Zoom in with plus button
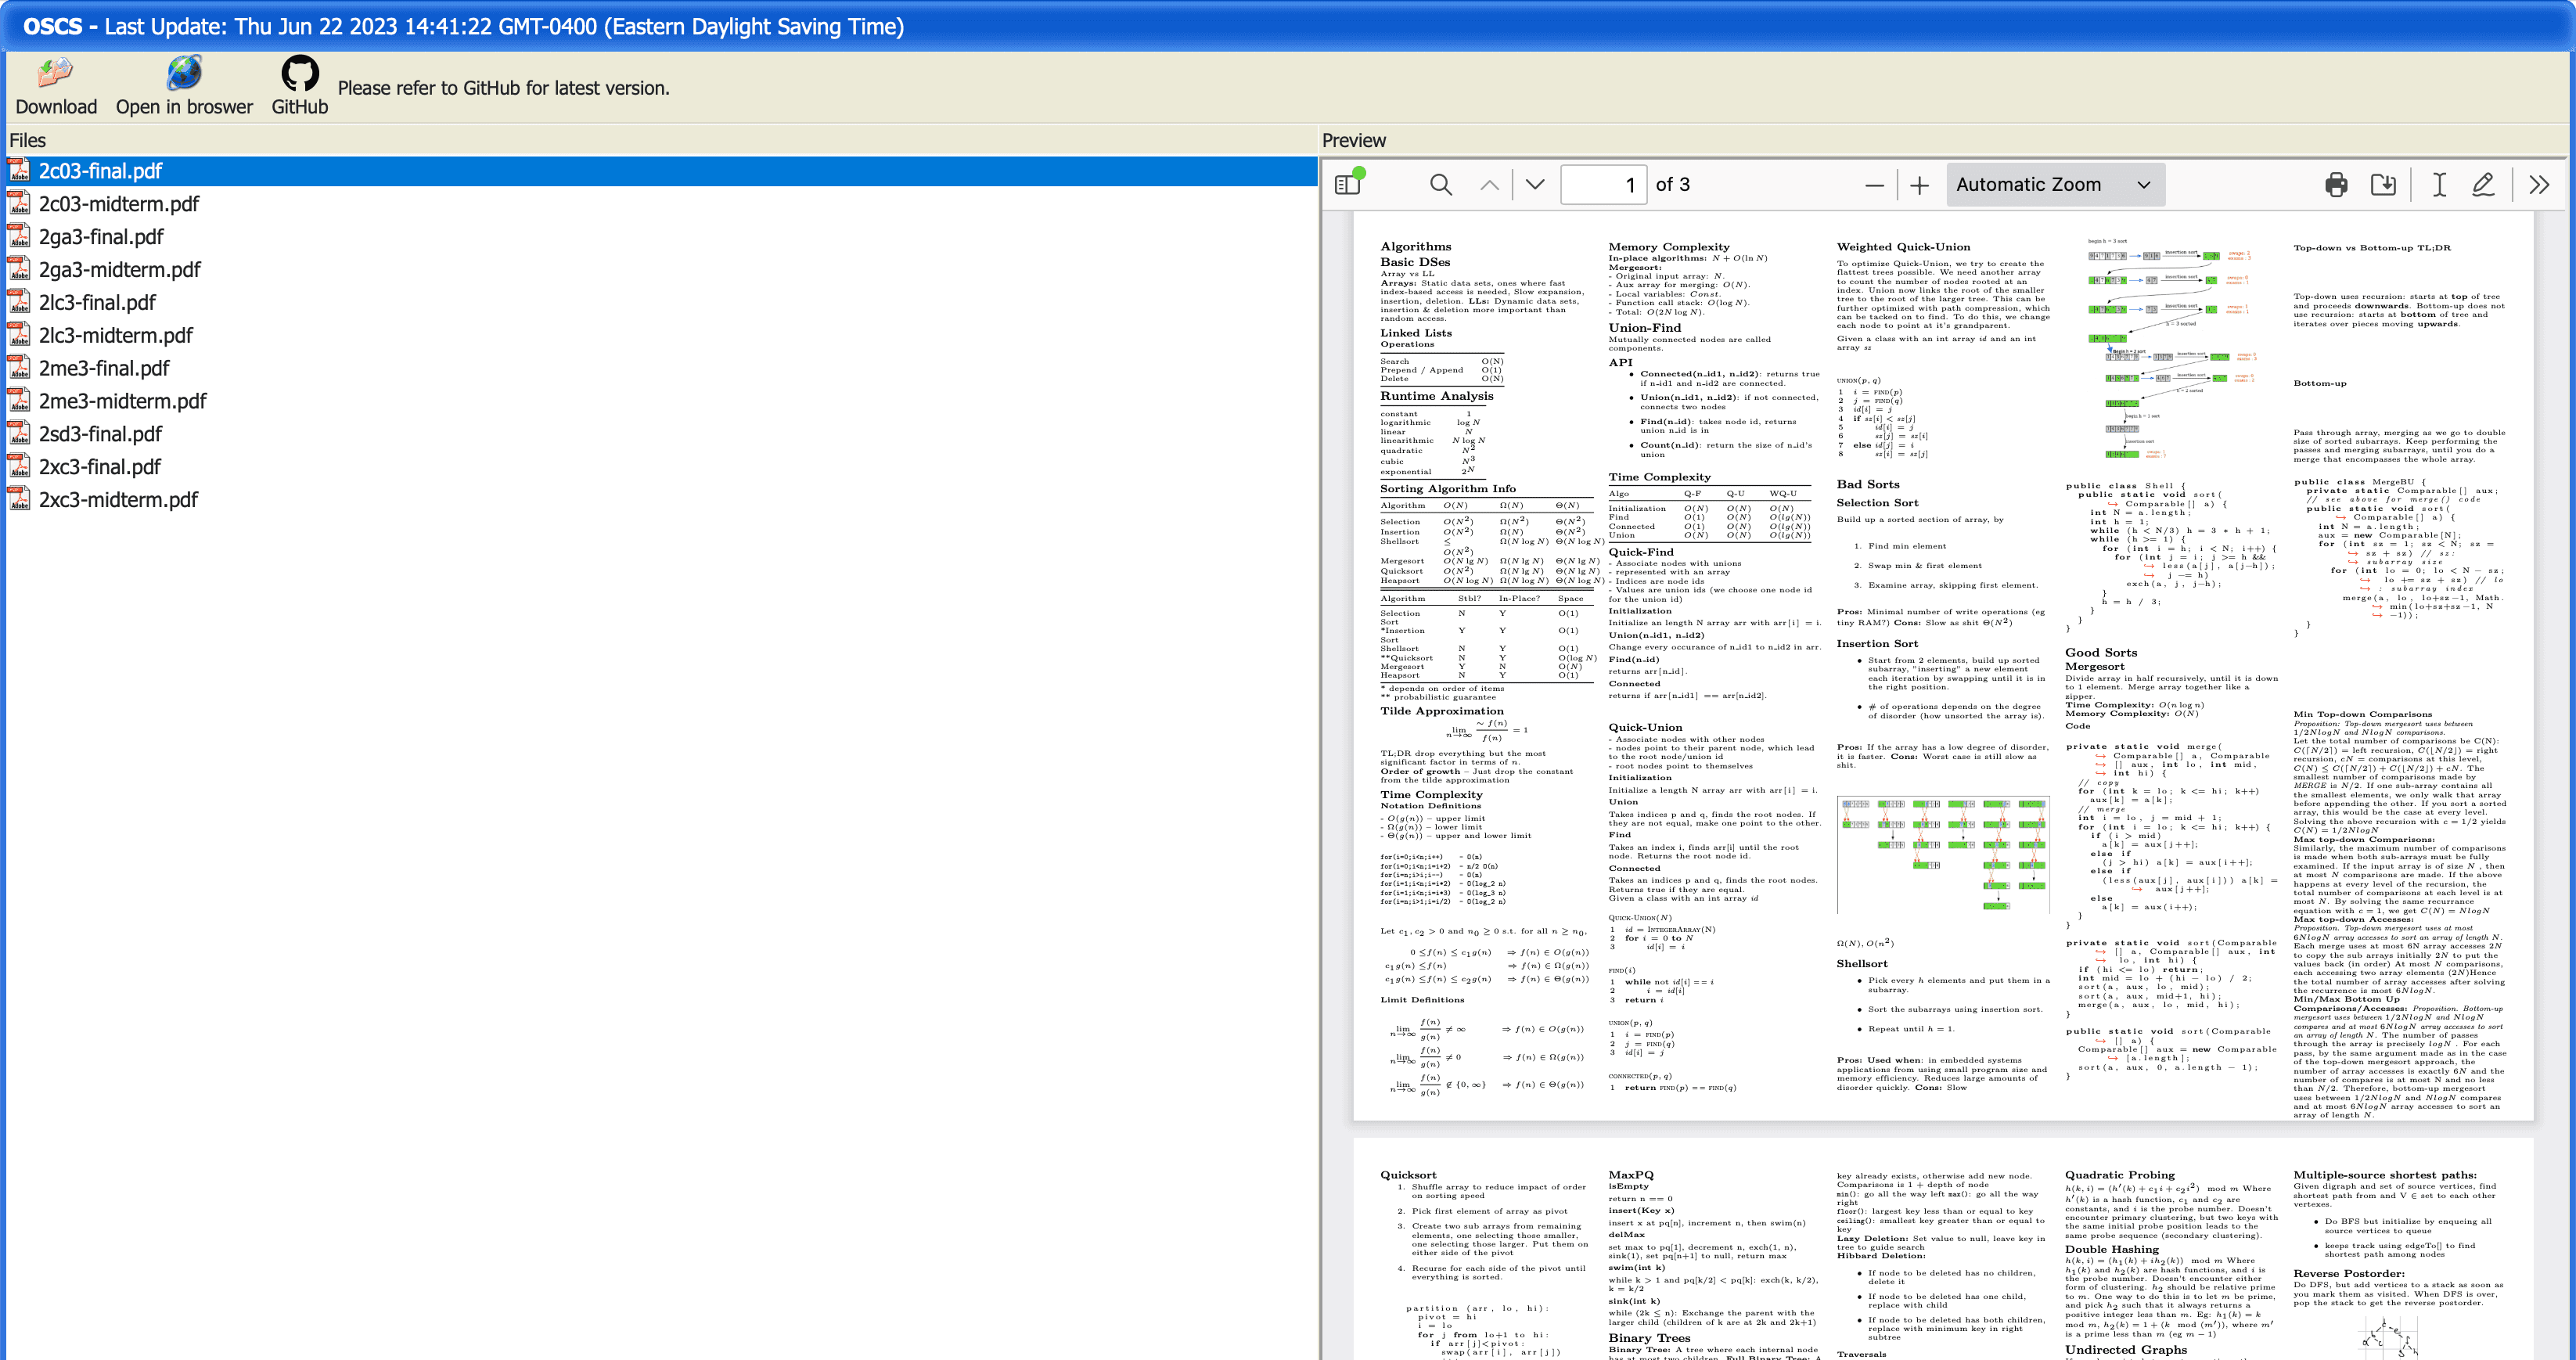 click(1919, 185)
